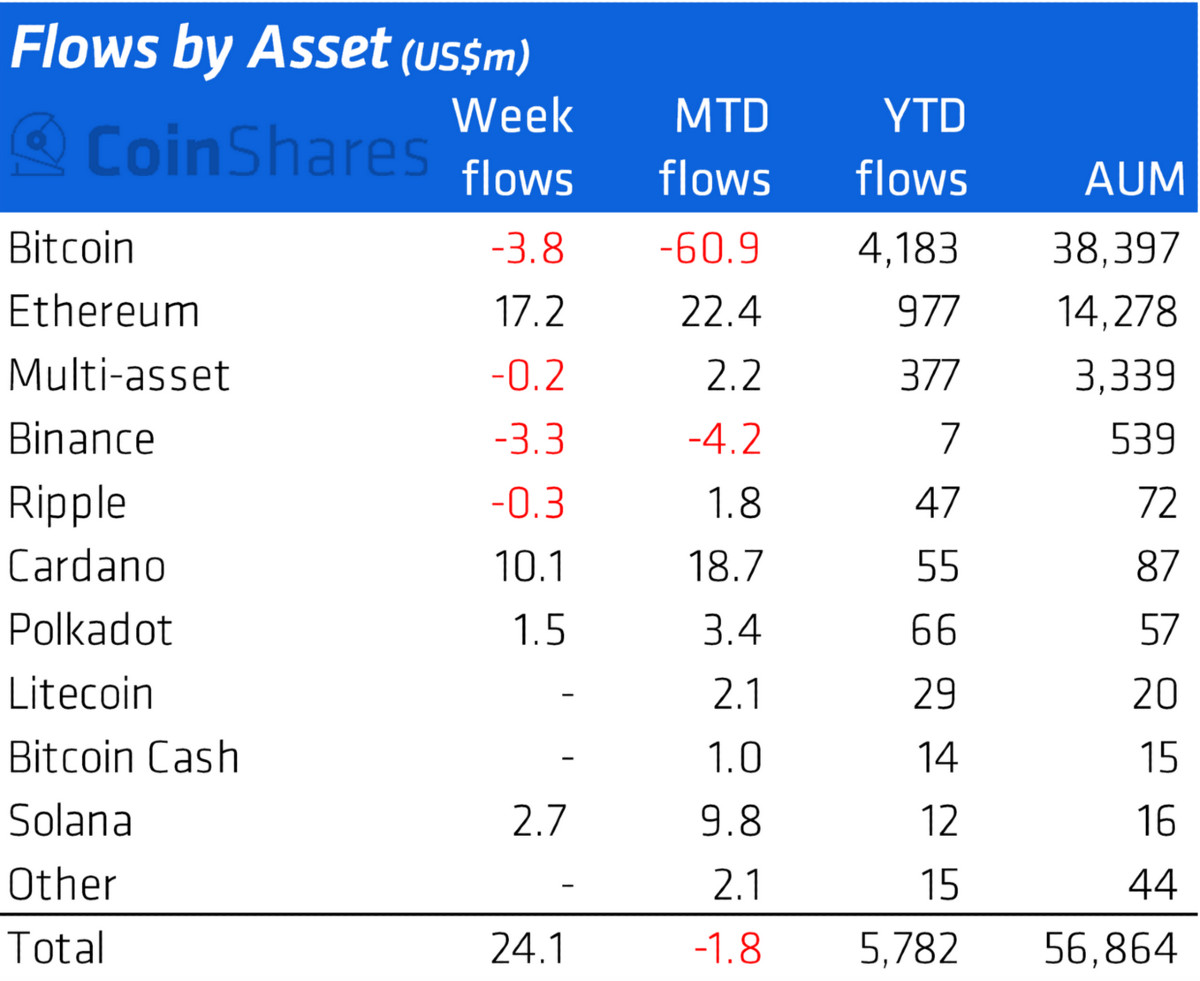
Task: Click the Binance row label
Action: 82,439
